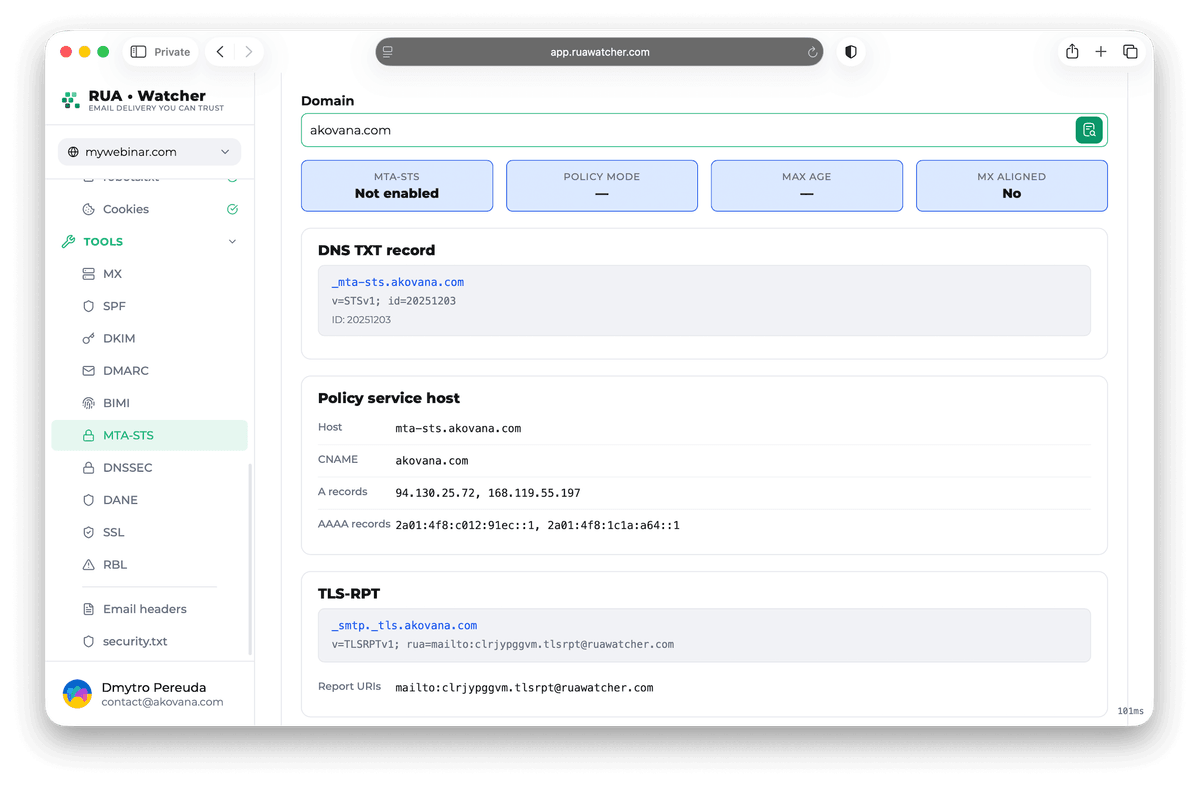Open the SPF tool

[149, 306]
